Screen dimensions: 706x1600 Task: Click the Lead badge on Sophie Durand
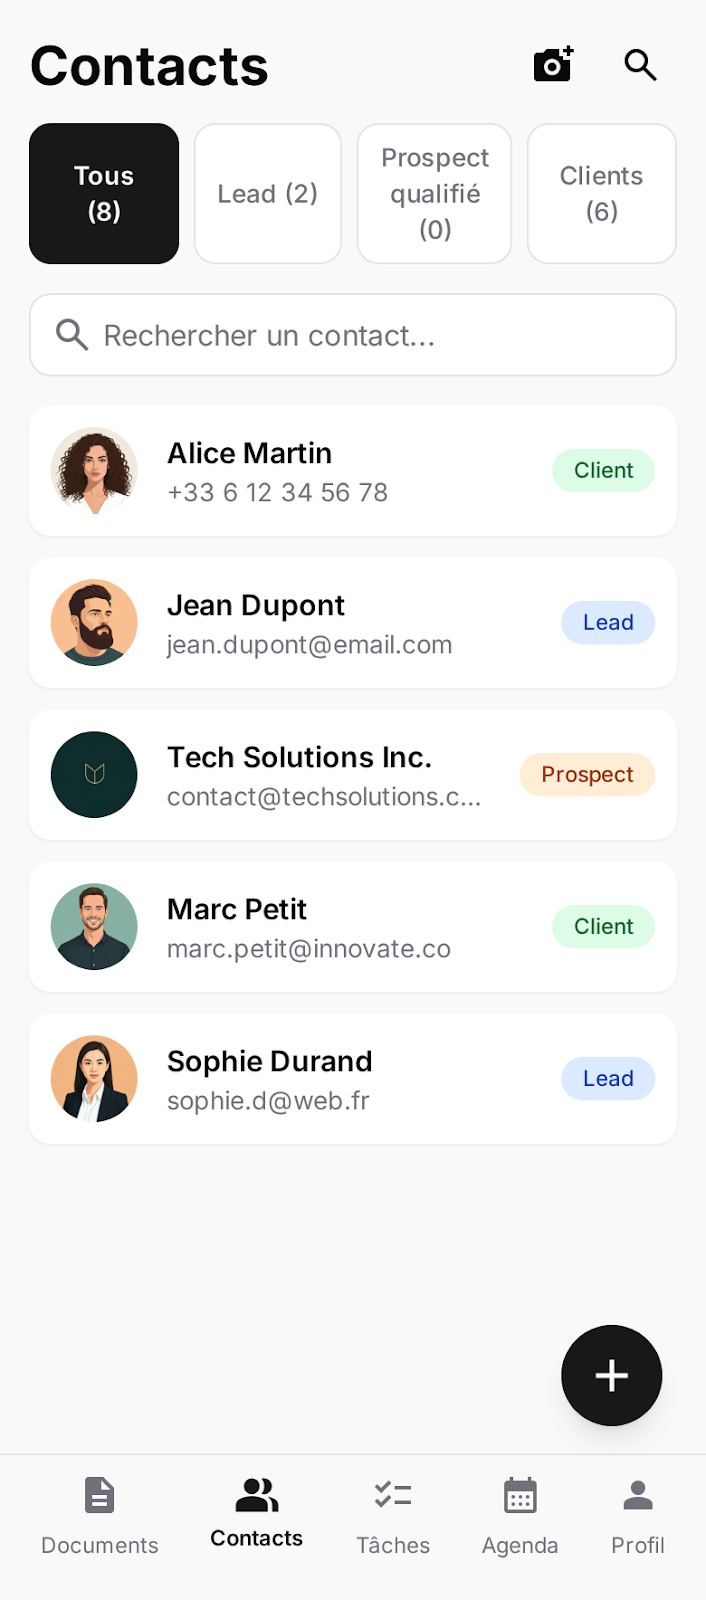coord(608,1079)
